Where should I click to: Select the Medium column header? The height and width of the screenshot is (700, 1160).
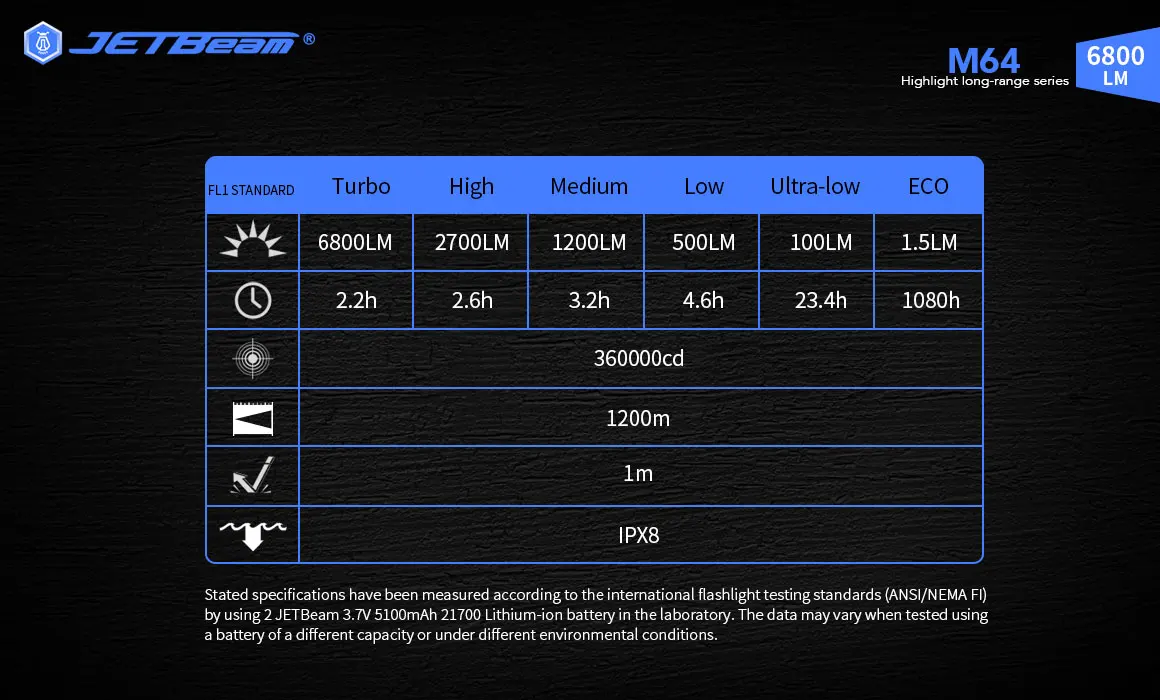point(589,186)
